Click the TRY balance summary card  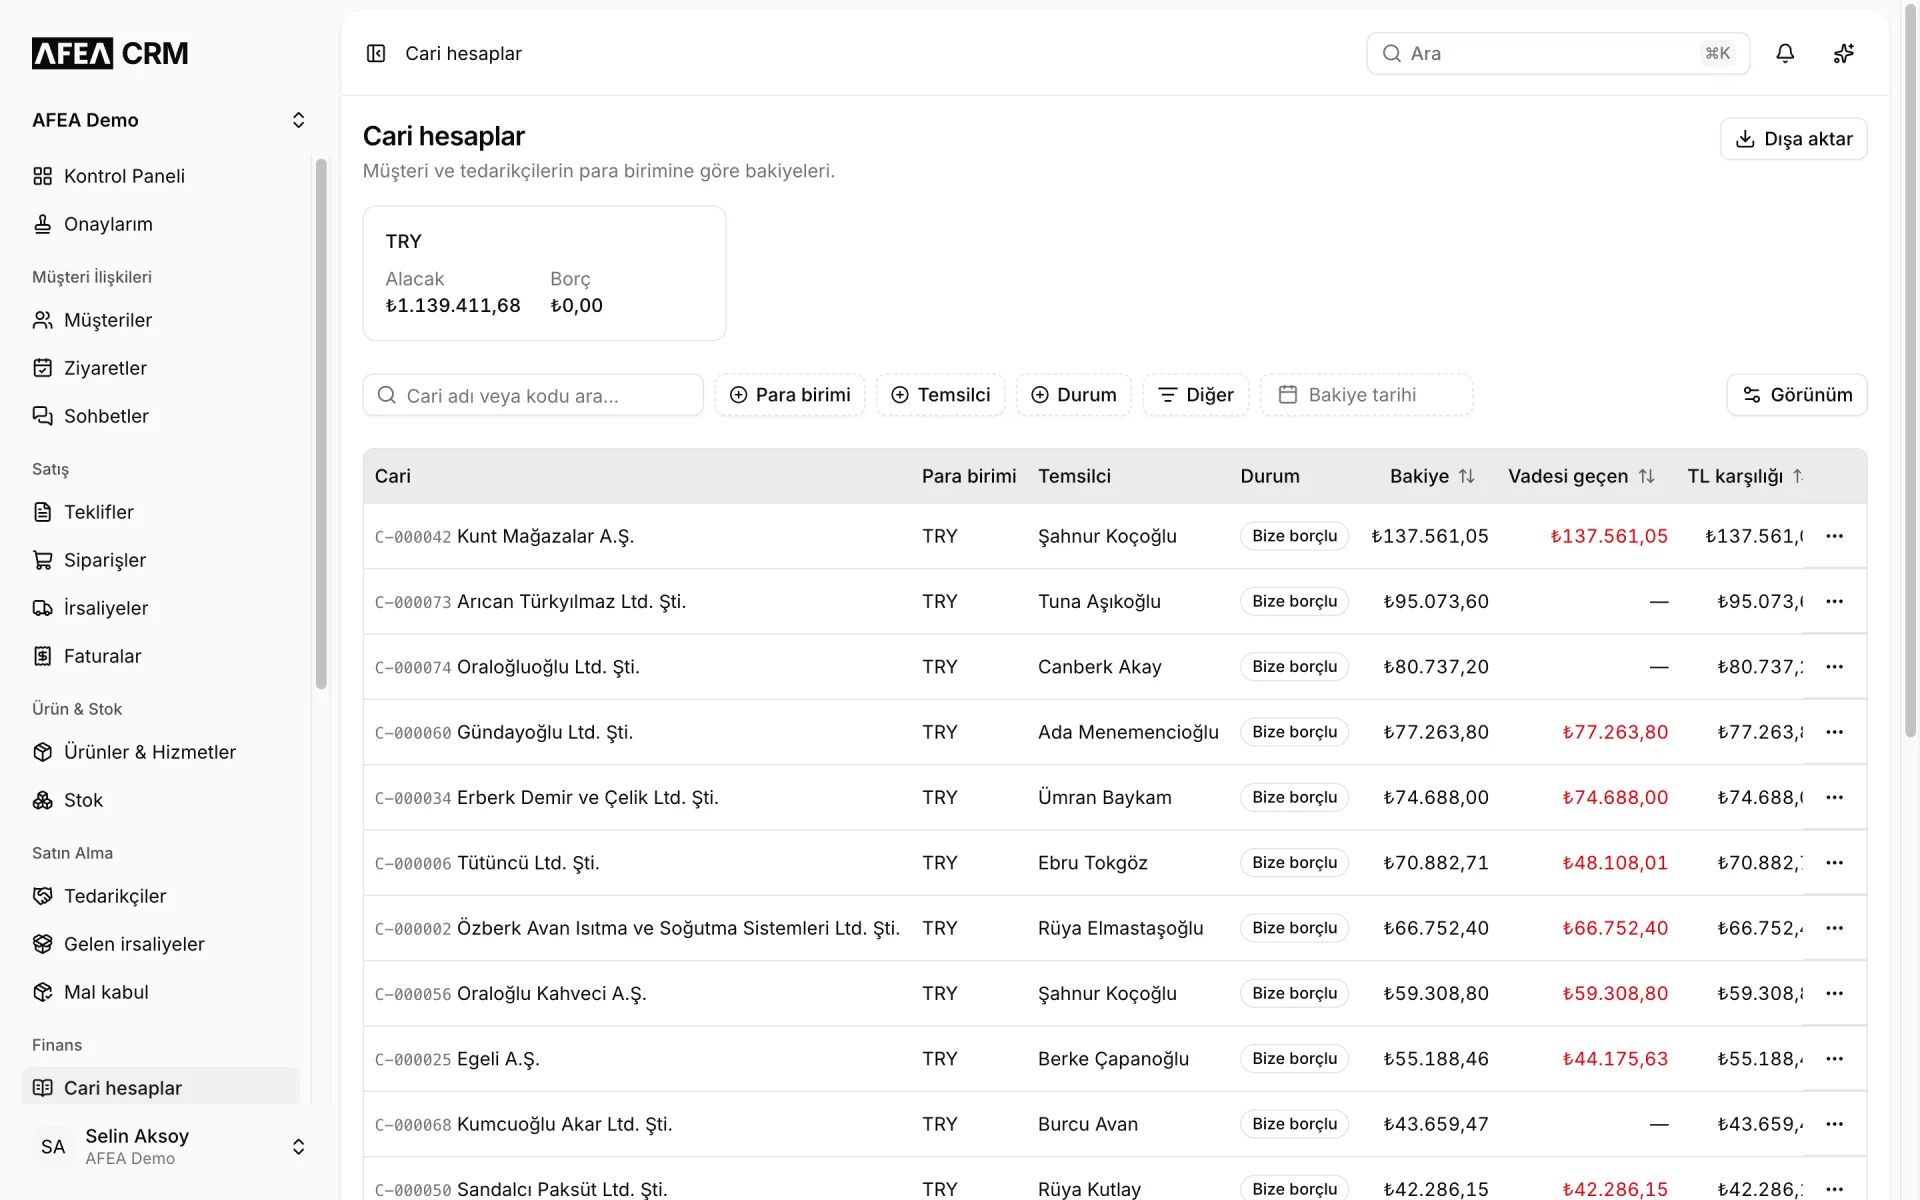coord(544,273)
